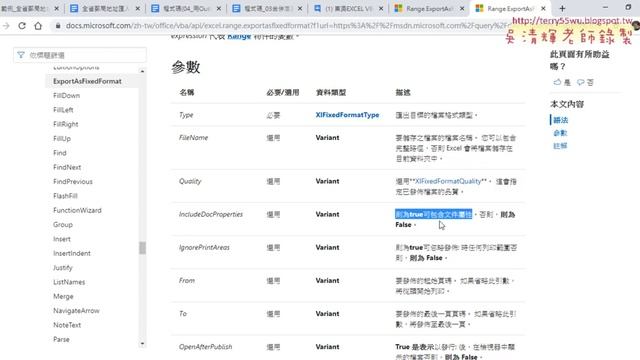Image resolution: width=640 pixels, height=360 pixels.
Task: Click the From parameter name cell
Action: 187,280
